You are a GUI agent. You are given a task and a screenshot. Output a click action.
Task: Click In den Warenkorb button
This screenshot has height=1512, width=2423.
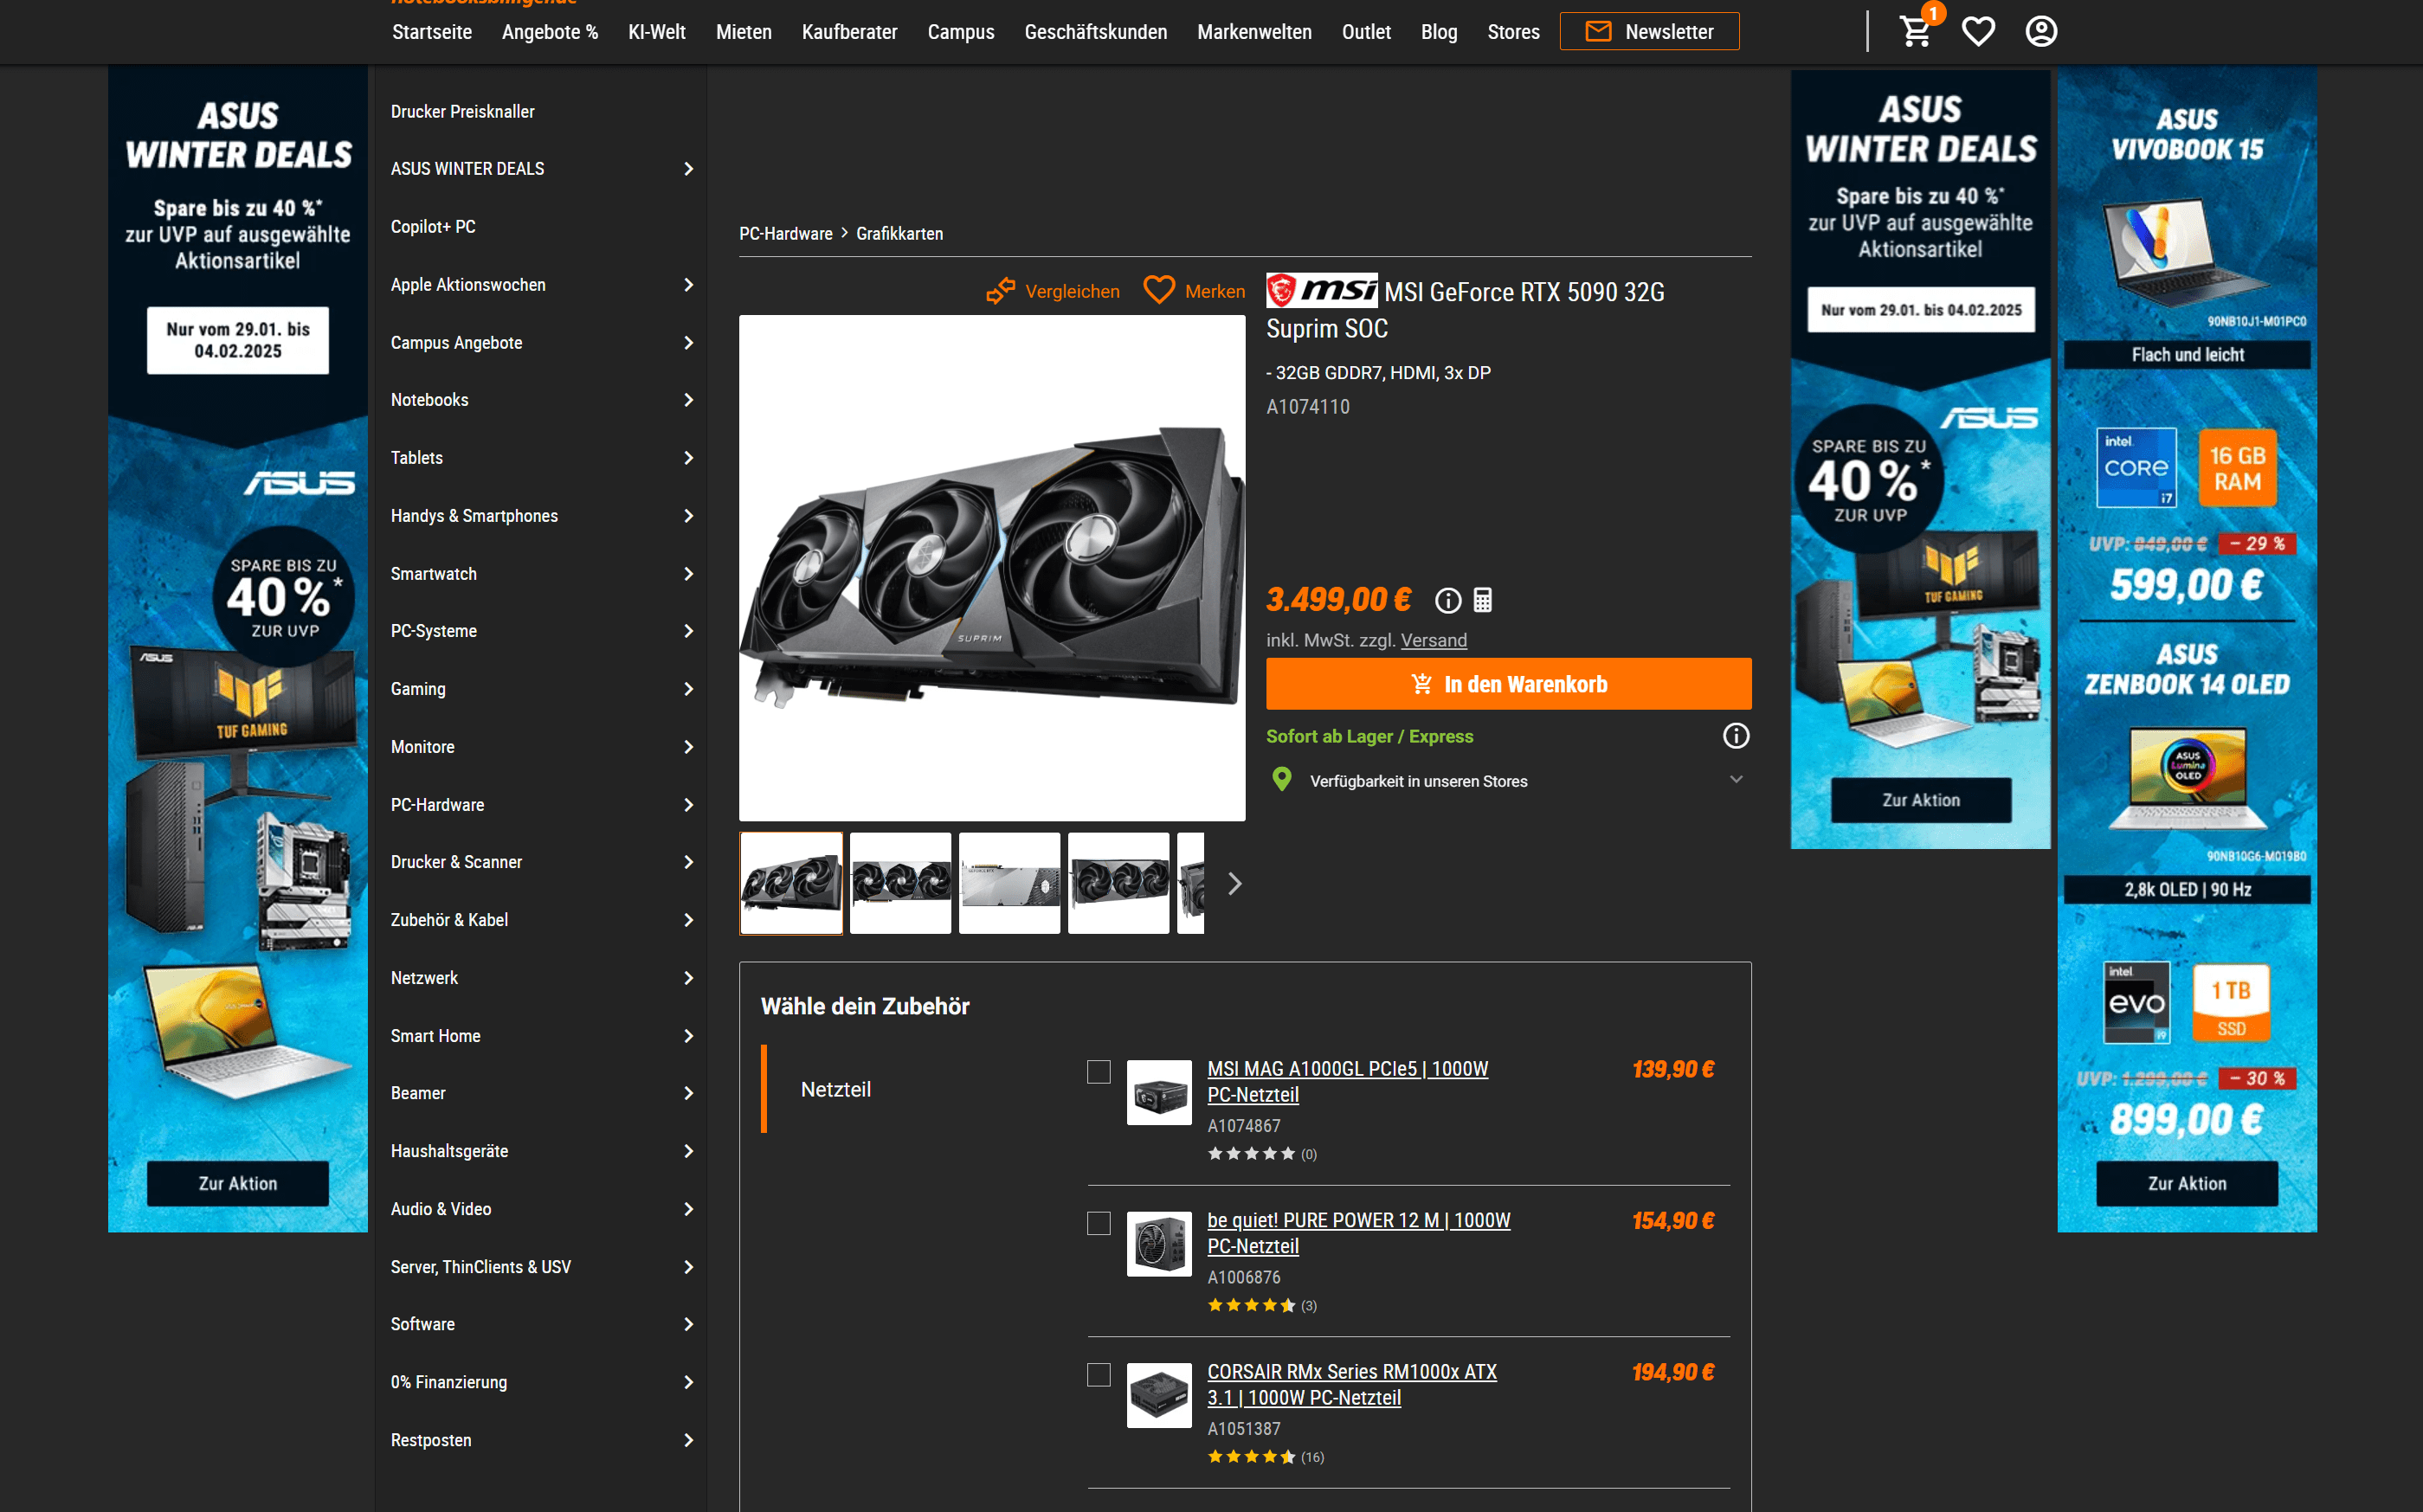pos(1508,684)
